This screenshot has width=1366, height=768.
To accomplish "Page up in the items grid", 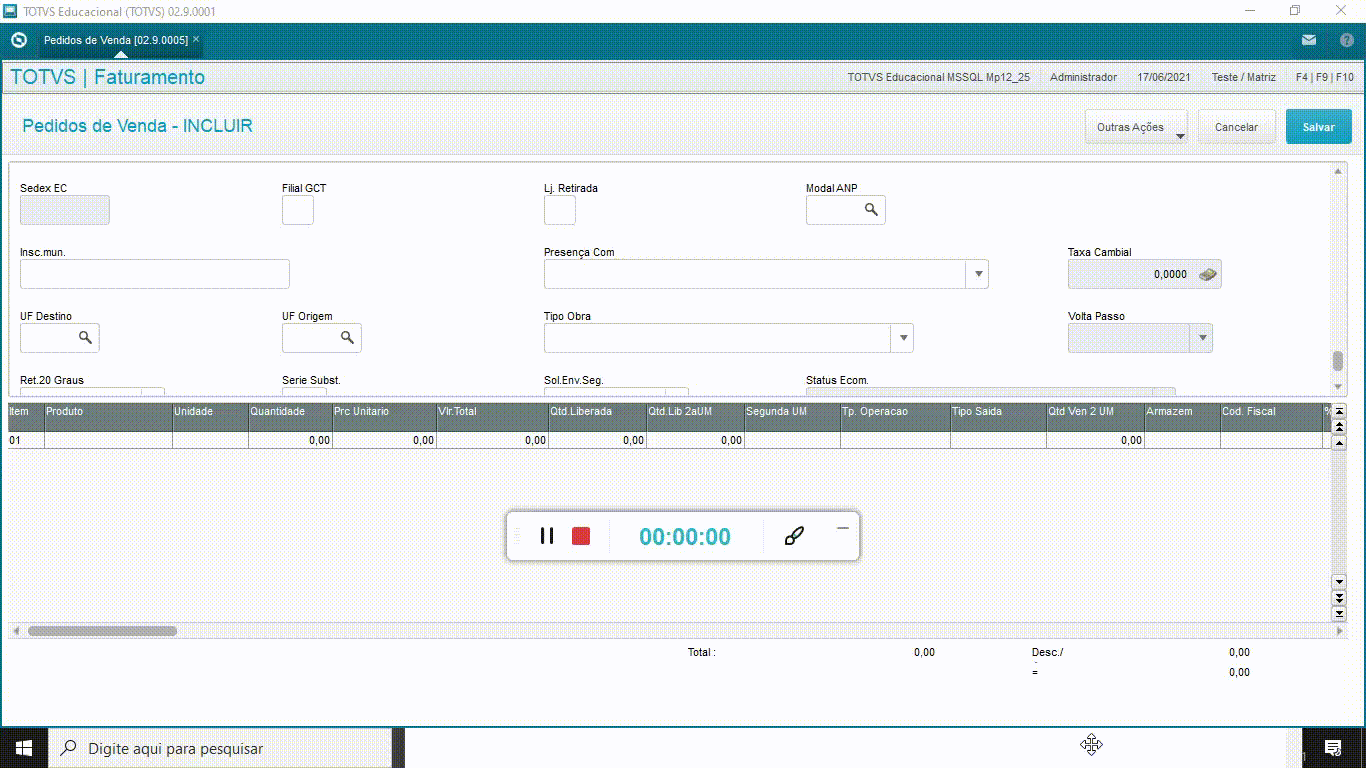I will coord(1340,426).
